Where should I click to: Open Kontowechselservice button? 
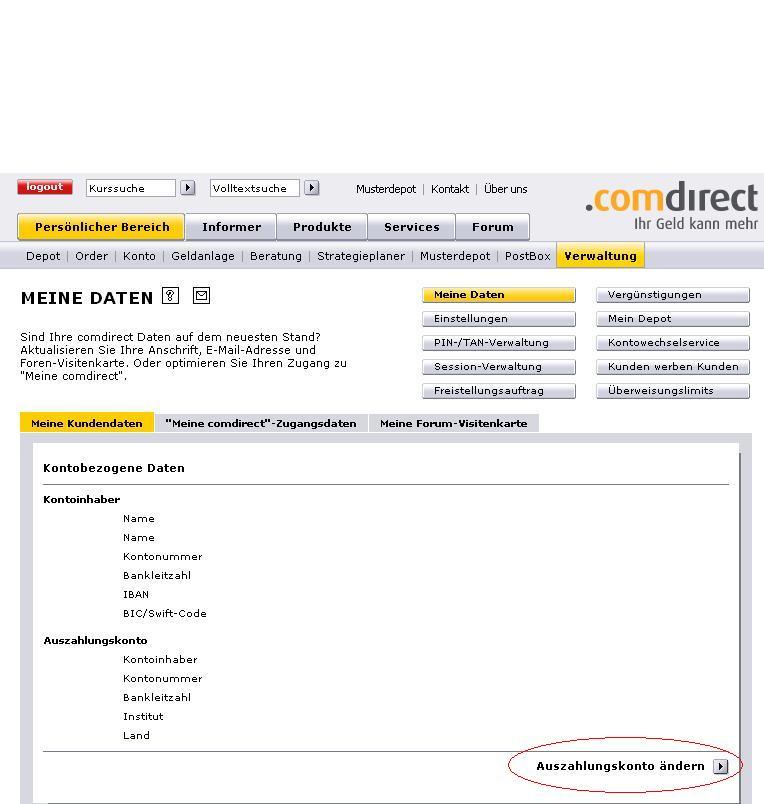click(673, 343)
